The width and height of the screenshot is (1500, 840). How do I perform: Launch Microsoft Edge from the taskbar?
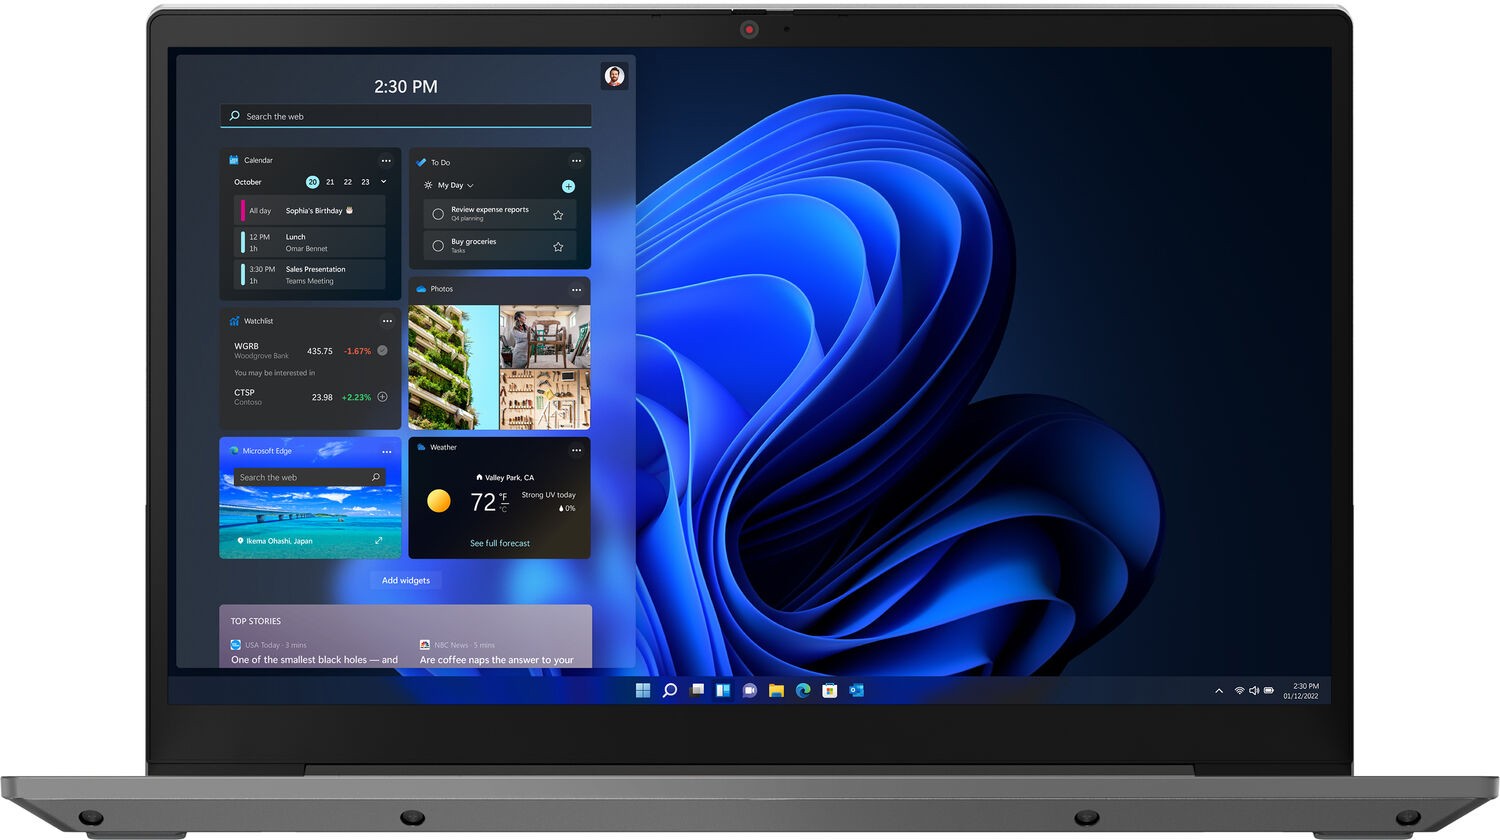tap(803, 690)
